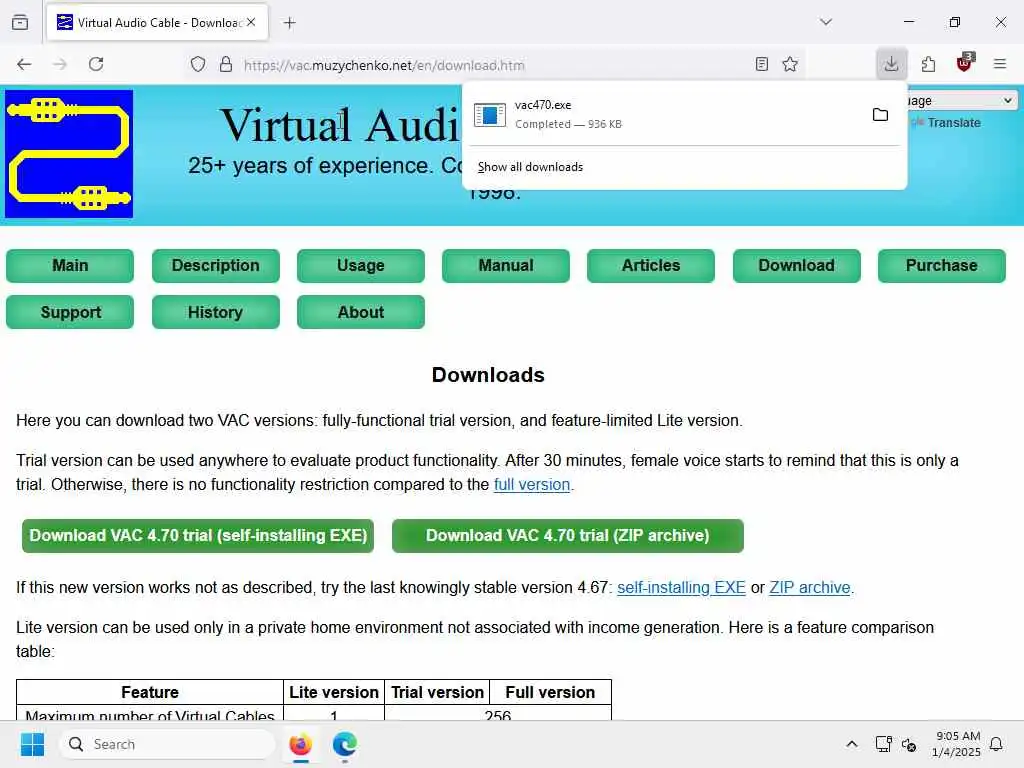This screenshot has width=1024, height=768.
Task: Select the Virtual Audio Cable browser tab
Action: (x=157, y=23)
